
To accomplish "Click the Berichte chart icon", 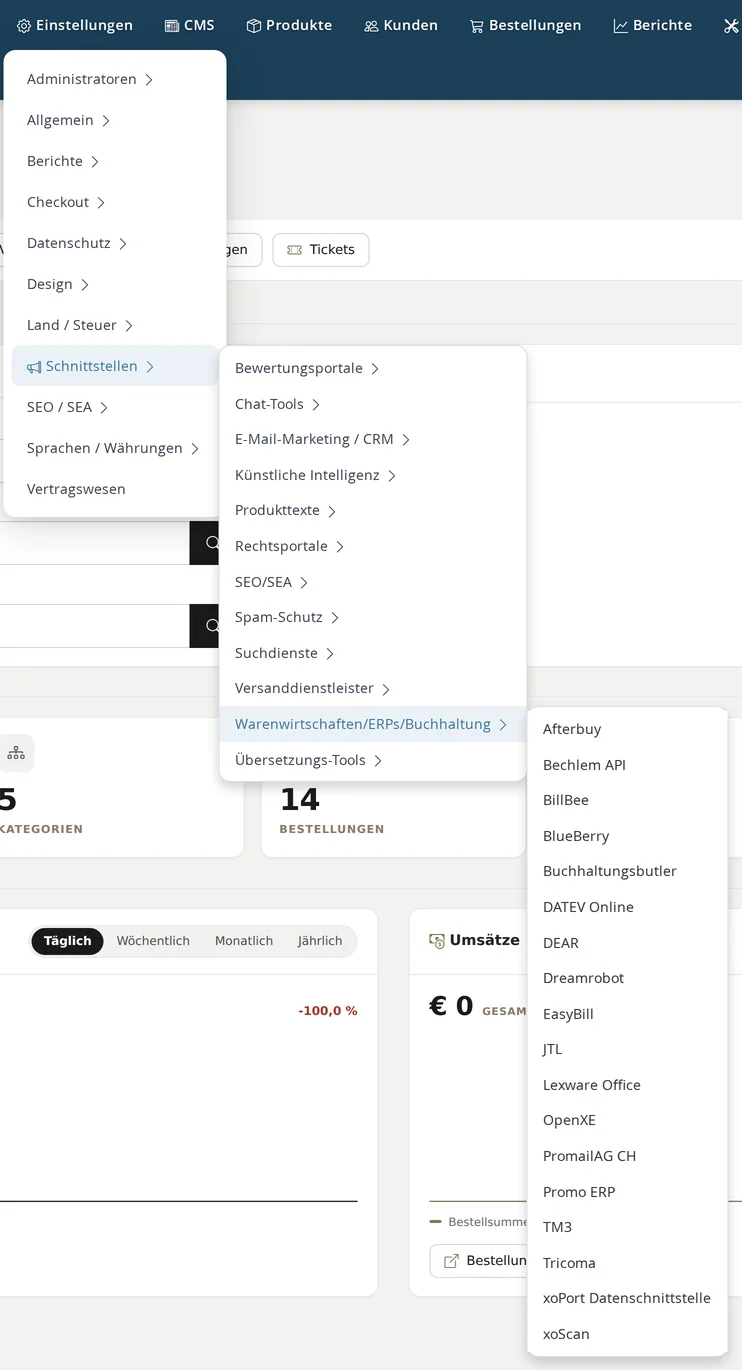I will [x=621, y=26].
